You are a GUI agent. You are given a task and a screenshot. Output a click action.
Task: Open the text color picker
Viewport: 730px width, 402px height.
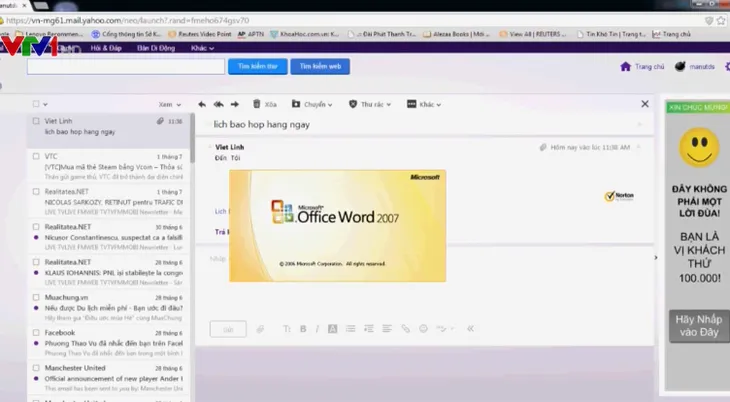coord(332,329)
